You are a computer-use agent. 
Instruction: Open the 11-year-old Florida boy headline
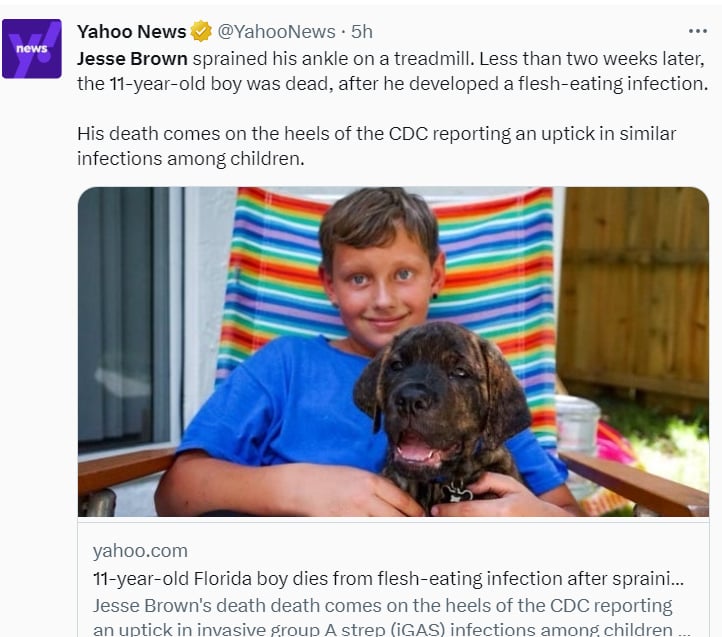[388, 579]
